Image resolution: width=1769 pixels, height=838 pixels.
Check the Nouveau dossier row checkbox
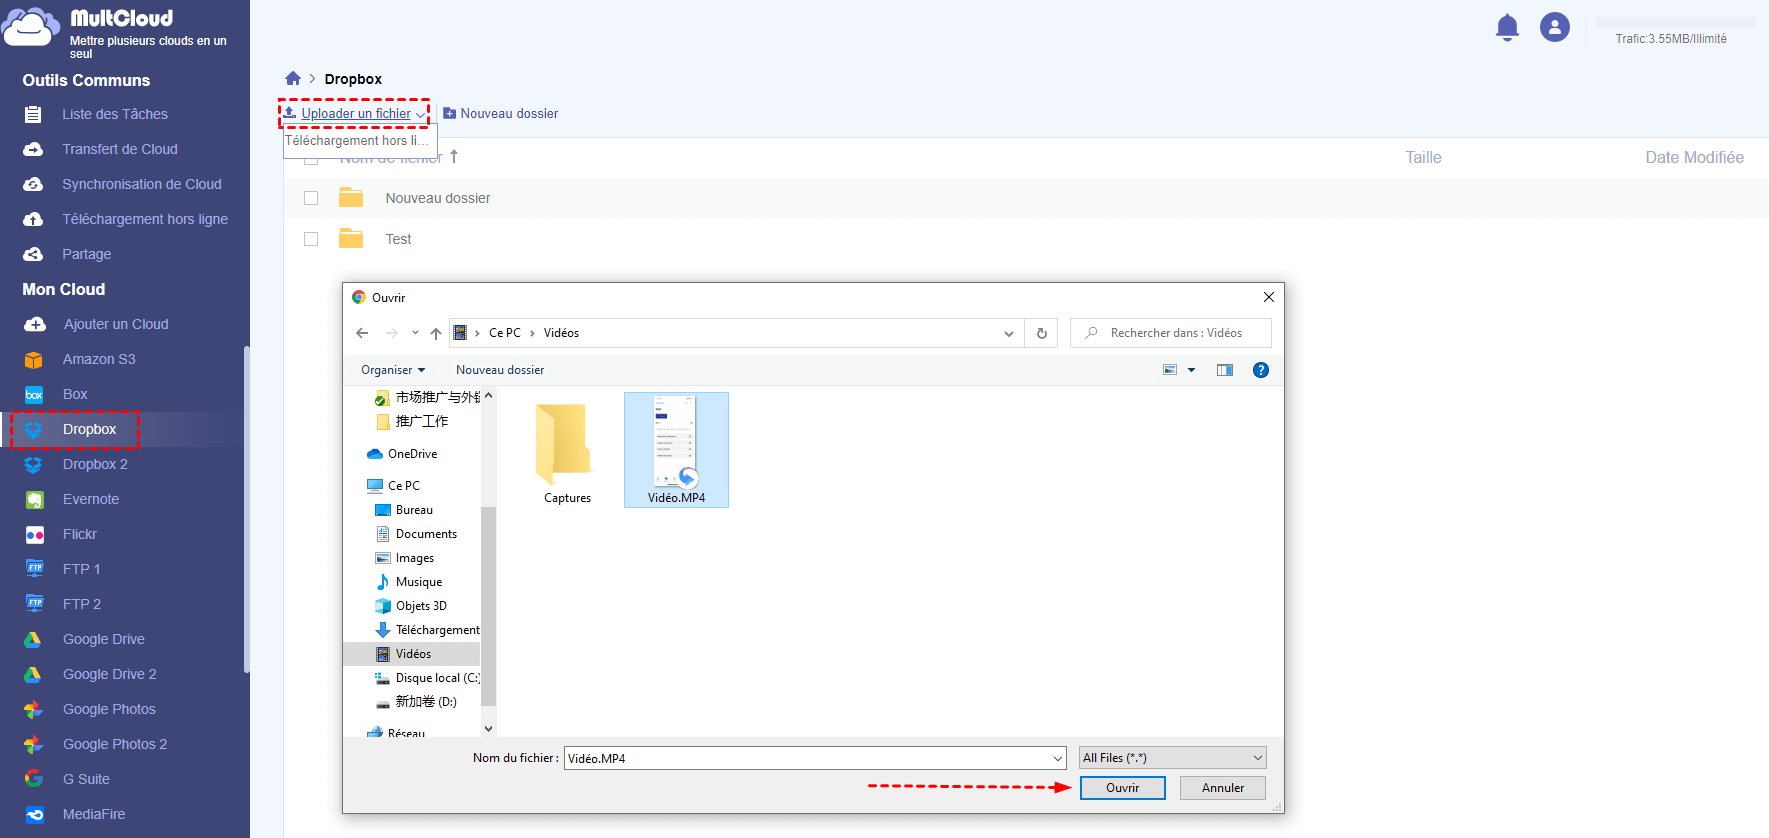311,198
